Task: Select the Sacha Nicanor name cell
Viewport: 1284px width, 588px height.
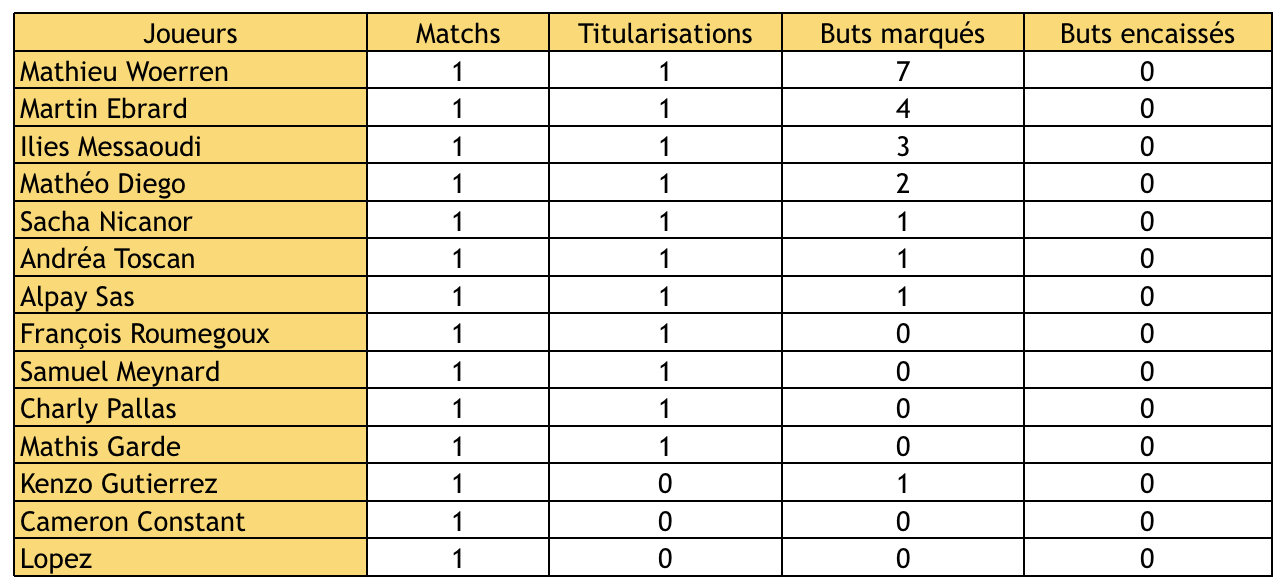Action: point(107,222)
